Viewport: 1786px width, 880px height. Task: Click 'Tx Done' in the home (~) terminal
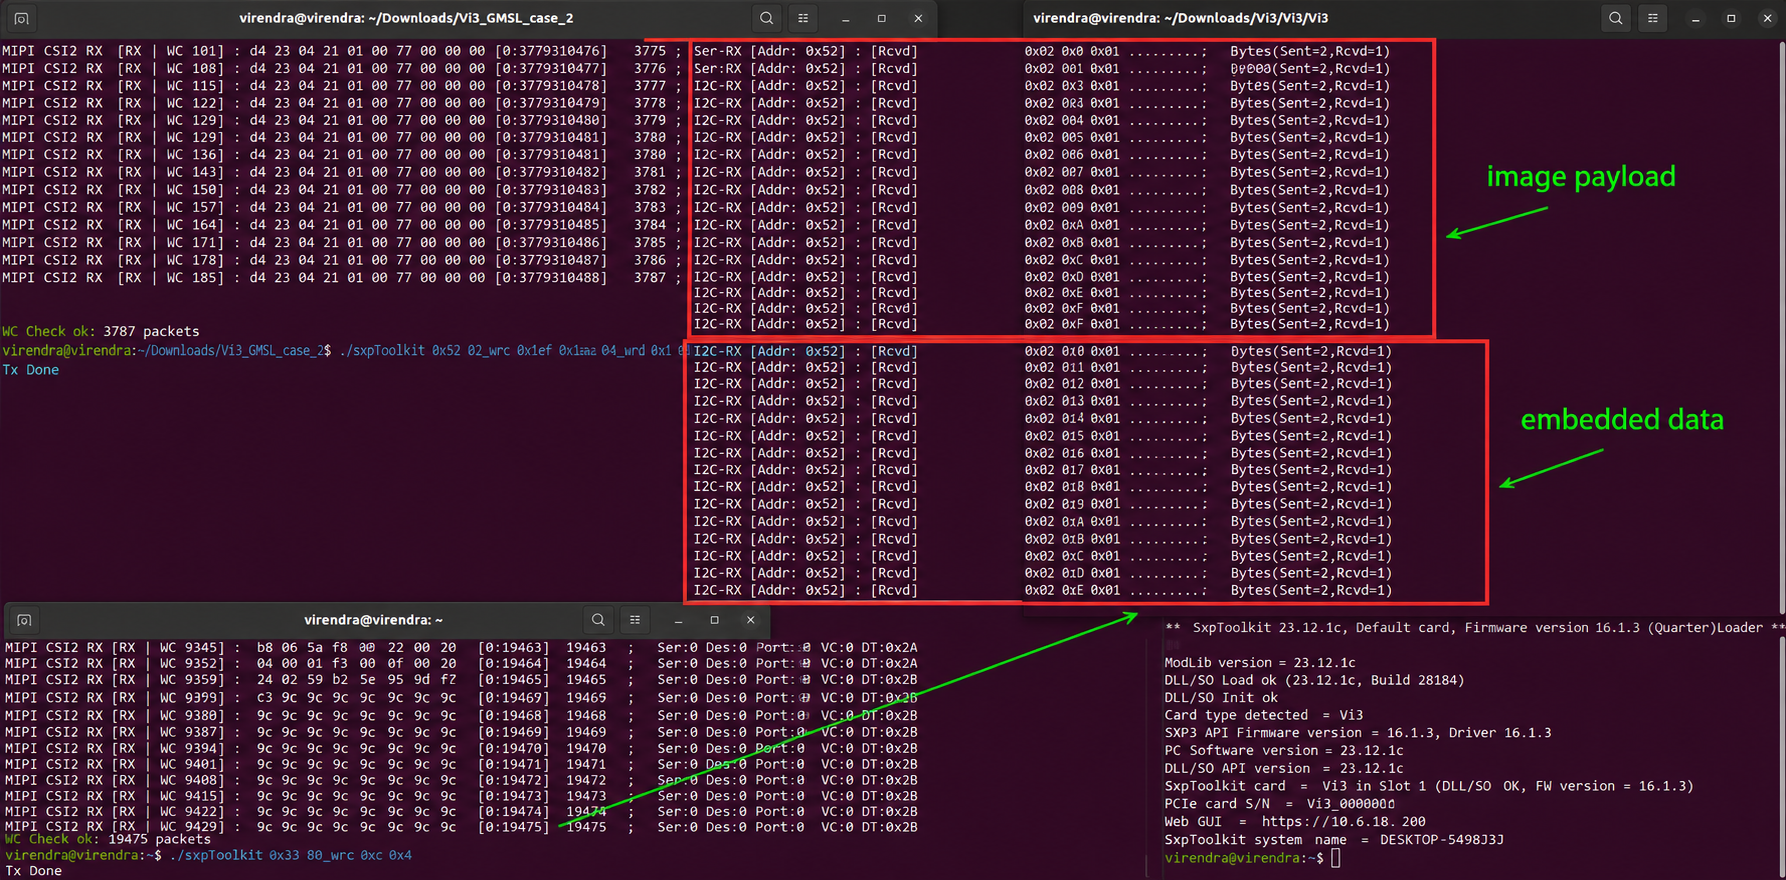(x=33, y=871)
